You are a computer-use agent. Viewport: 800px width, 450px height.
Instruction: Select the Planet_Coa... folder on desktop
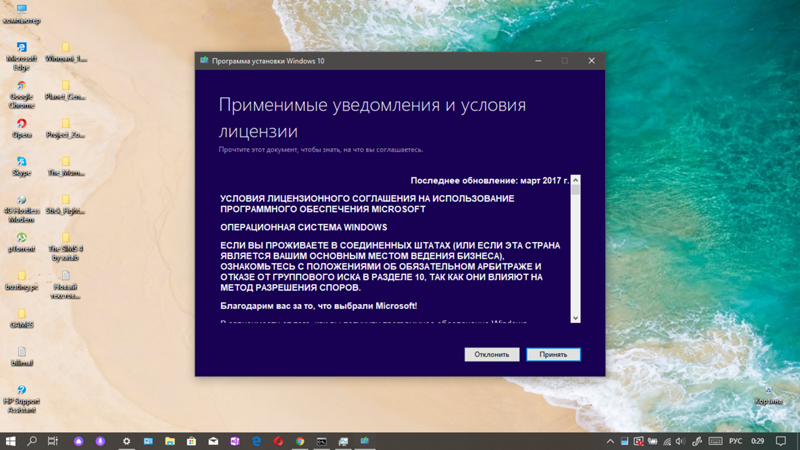pyautogui.click(x=66, y=89)
